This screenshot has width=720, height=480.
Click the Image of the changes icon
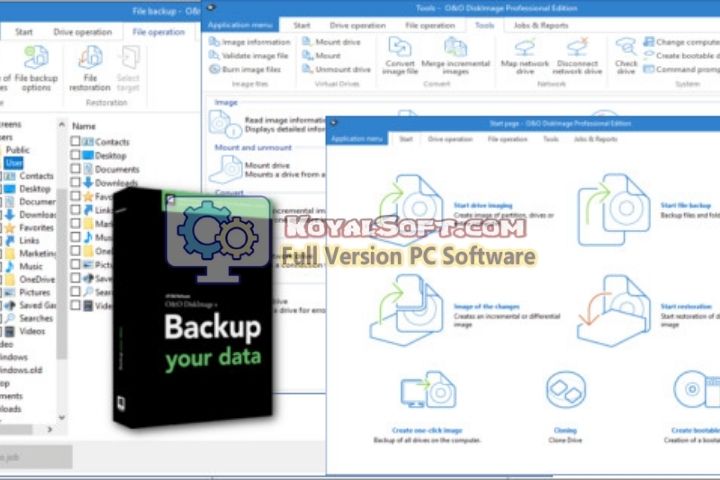click(406, 310)
